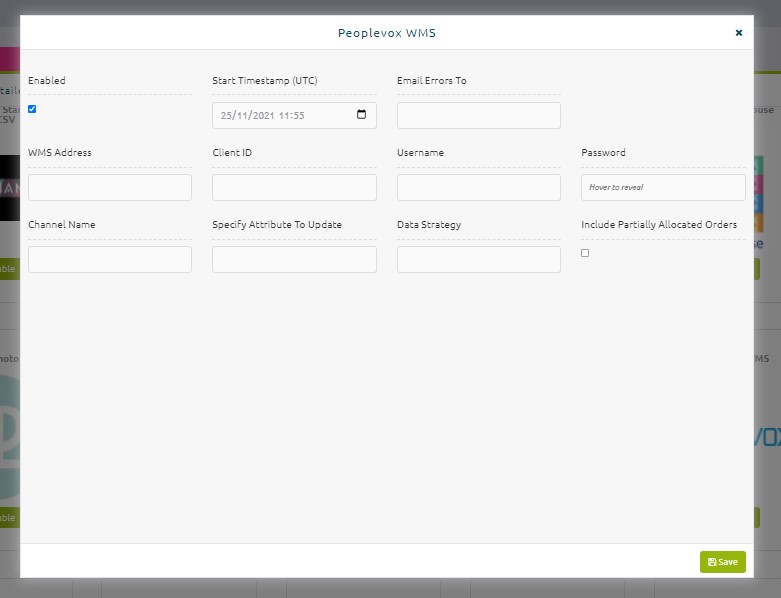Image resolution: width=781 pixels, height=598 pixels.
Task: Click the Username text box
Action: pyautogui.click(x=479, y=187)
